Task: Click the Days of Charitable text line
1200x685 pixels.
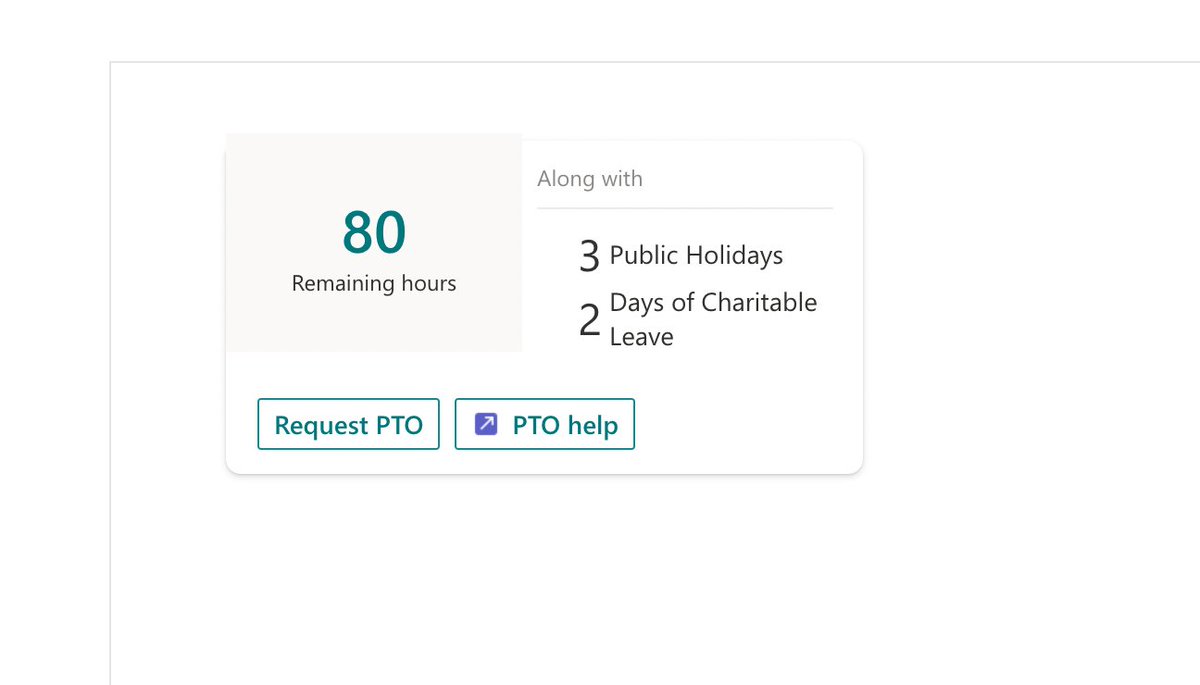Action: [x=713, y=302]
